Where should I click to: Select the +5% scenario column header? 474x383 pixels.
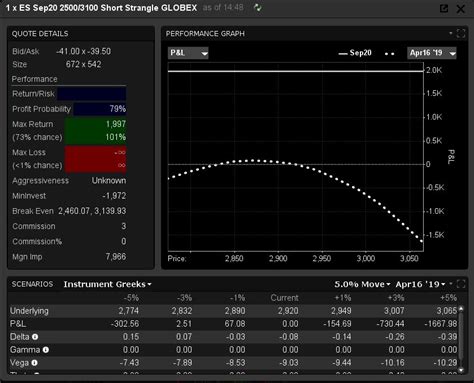click(449, 298)
